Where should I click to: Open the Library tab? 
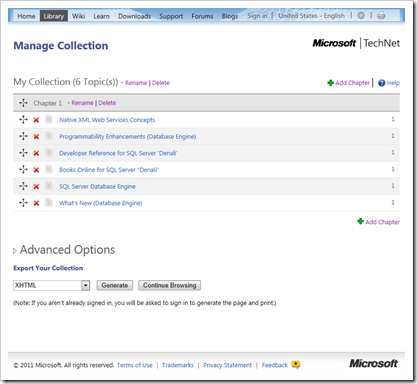point(54,16)
